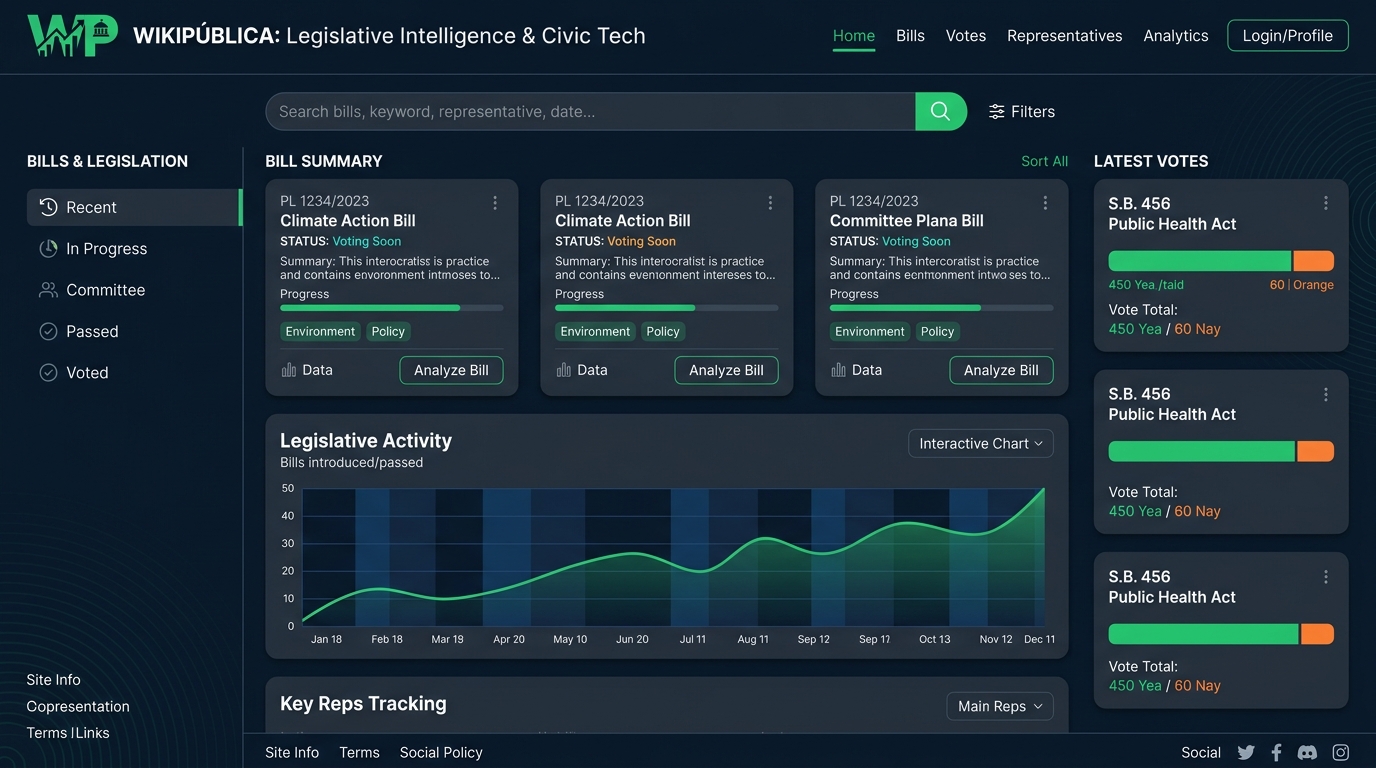The image size is (1376, 768).
Task: Open the Facebook social link
Action: pos(1277,753)
